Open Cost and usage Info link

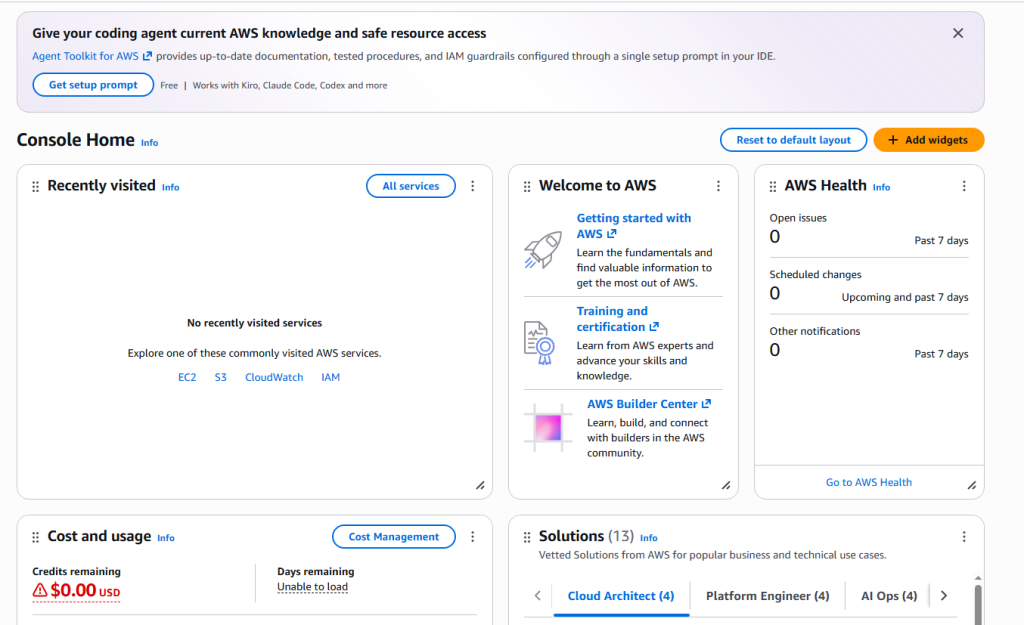[x=166, y=538]
